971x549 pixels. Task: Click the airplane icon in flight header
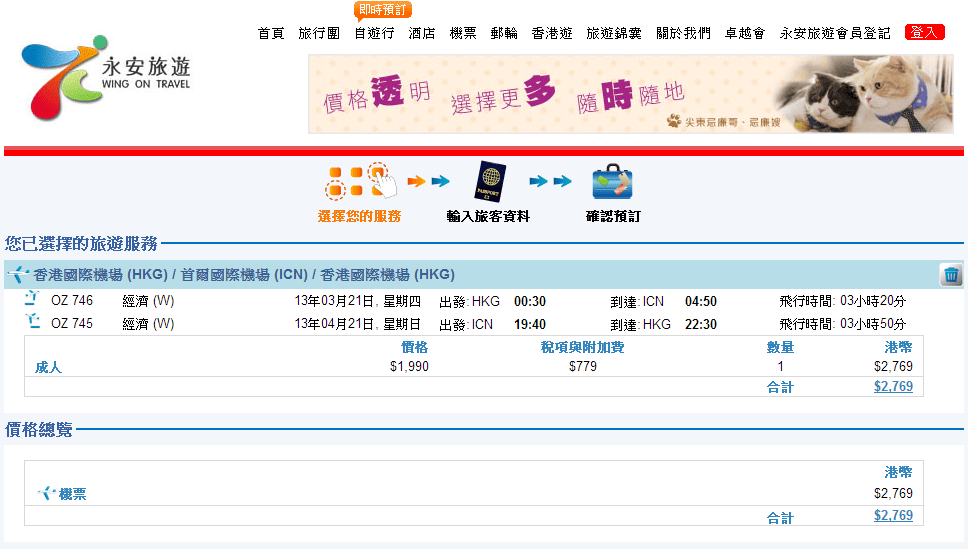tap(18, 275)
